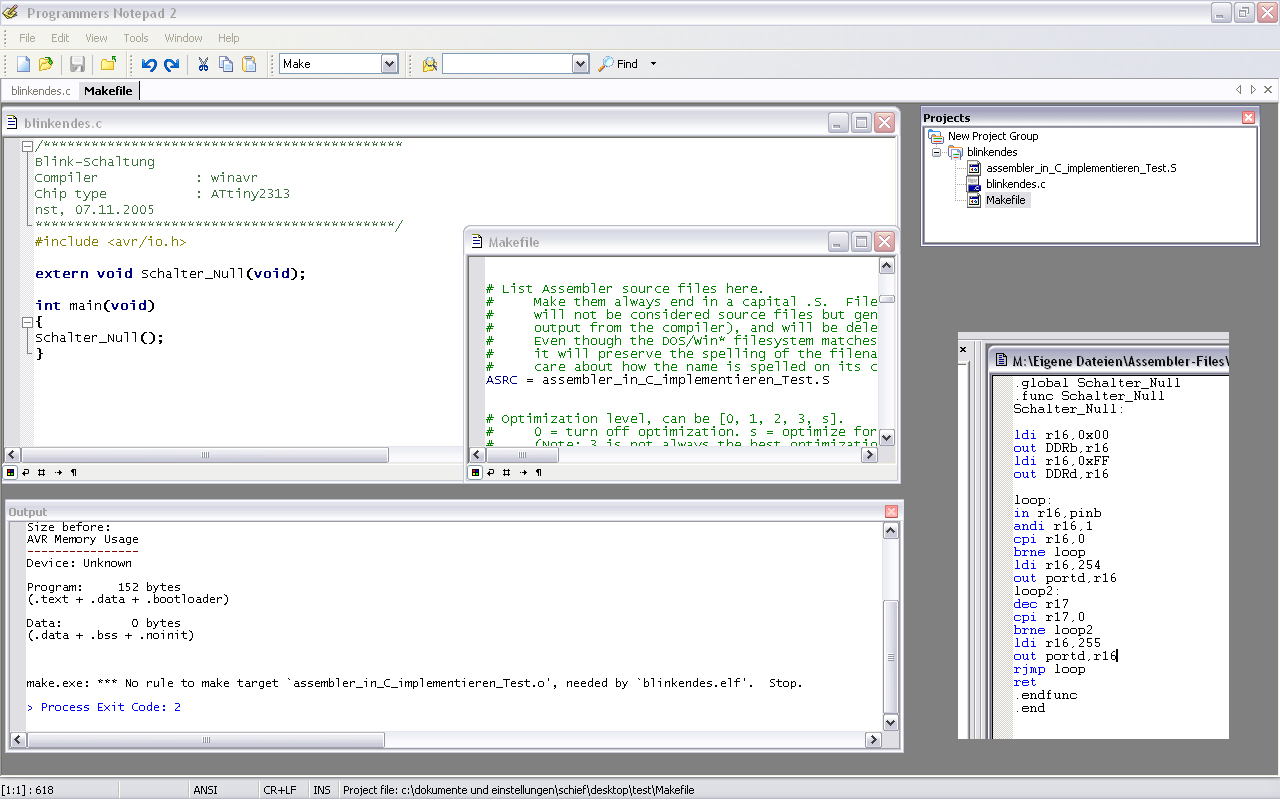Open the File menu
Screen dimensions: 1280x800
[x=27, y=38]
